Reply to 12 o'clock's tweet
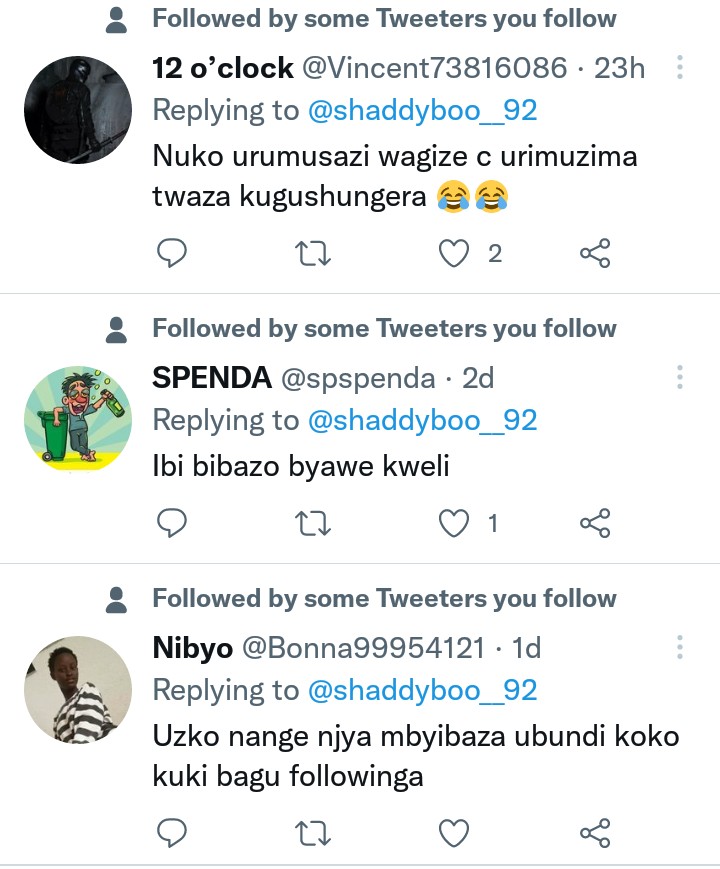 (173, 254)
